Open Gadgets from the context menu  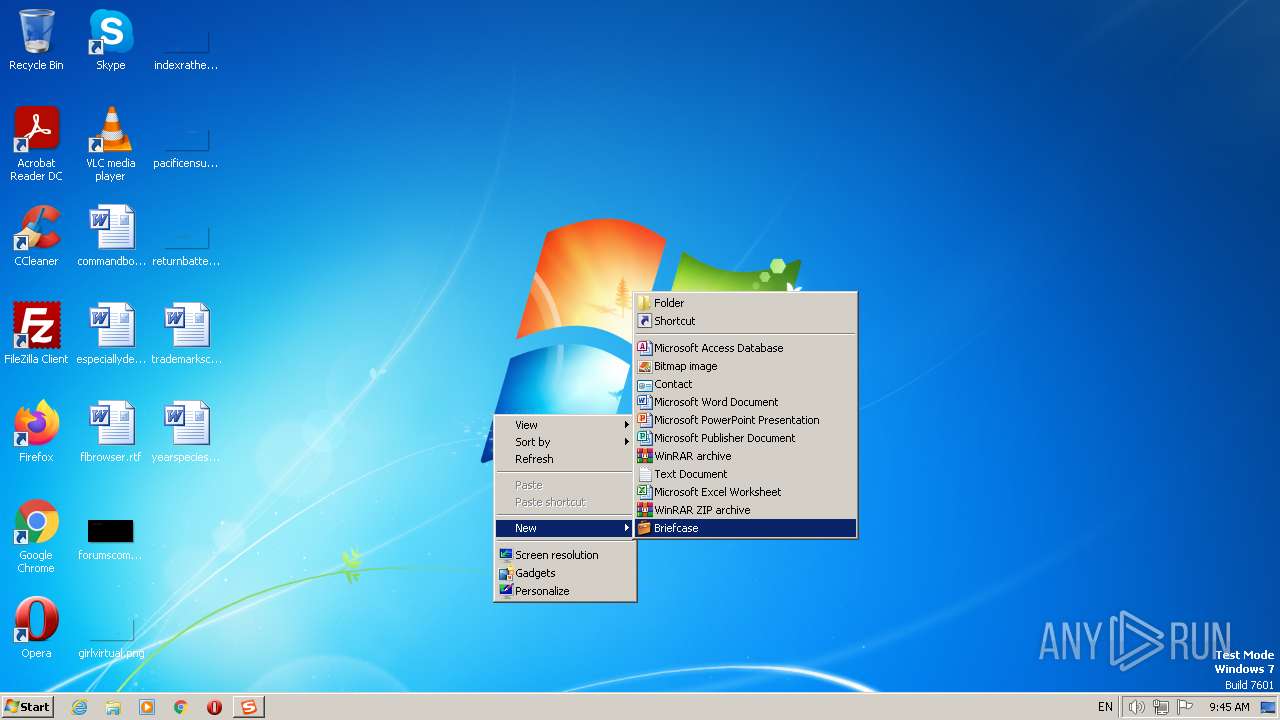(565, 573)
